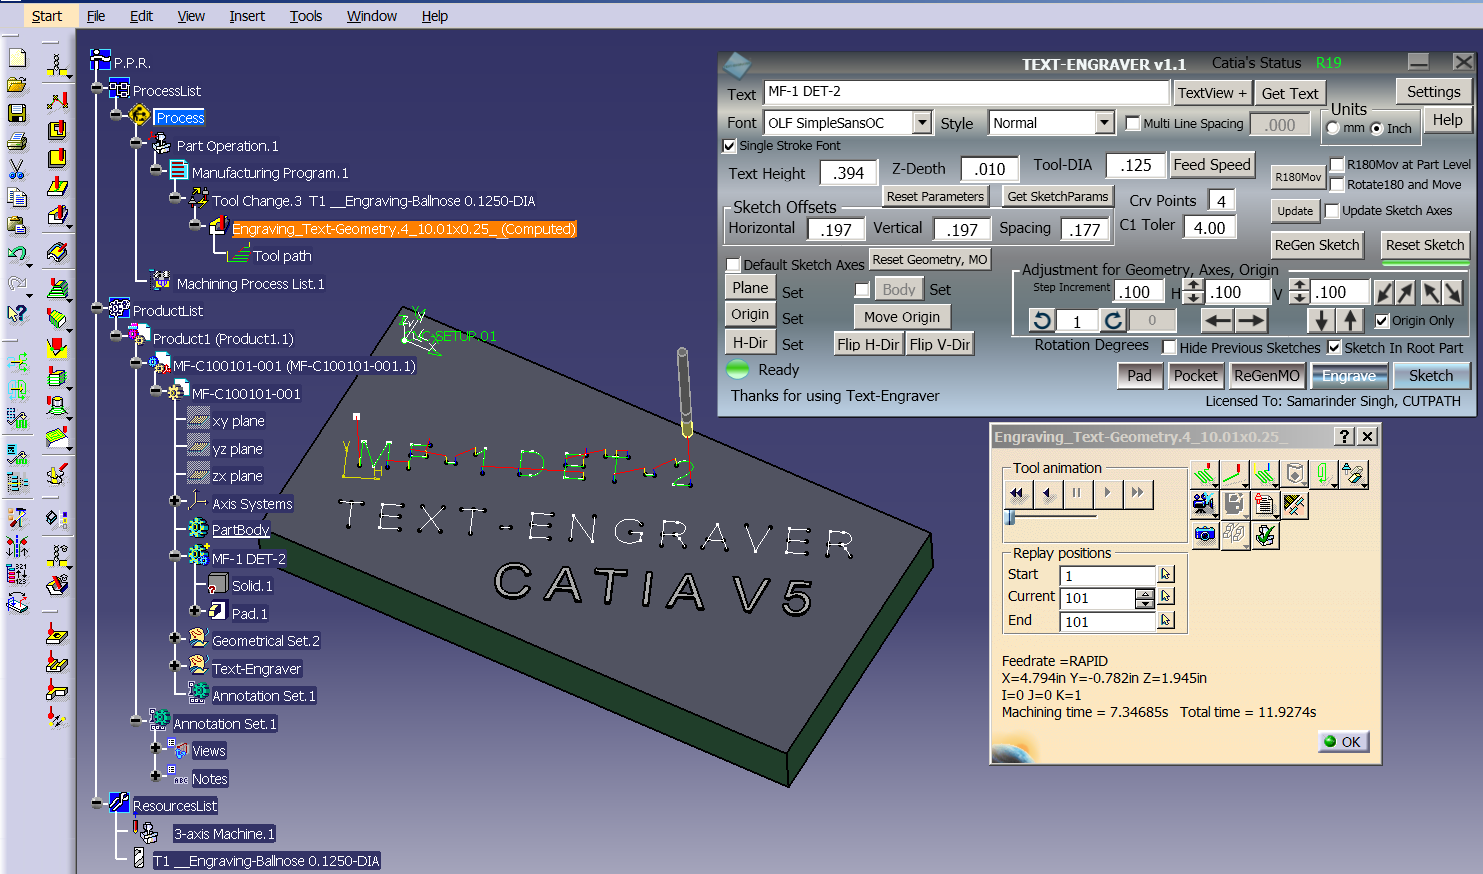The height and width of the screenshot is (874, 1483).
Task: Toggle the Origin Only checkbox
Action: point(1382,321)
